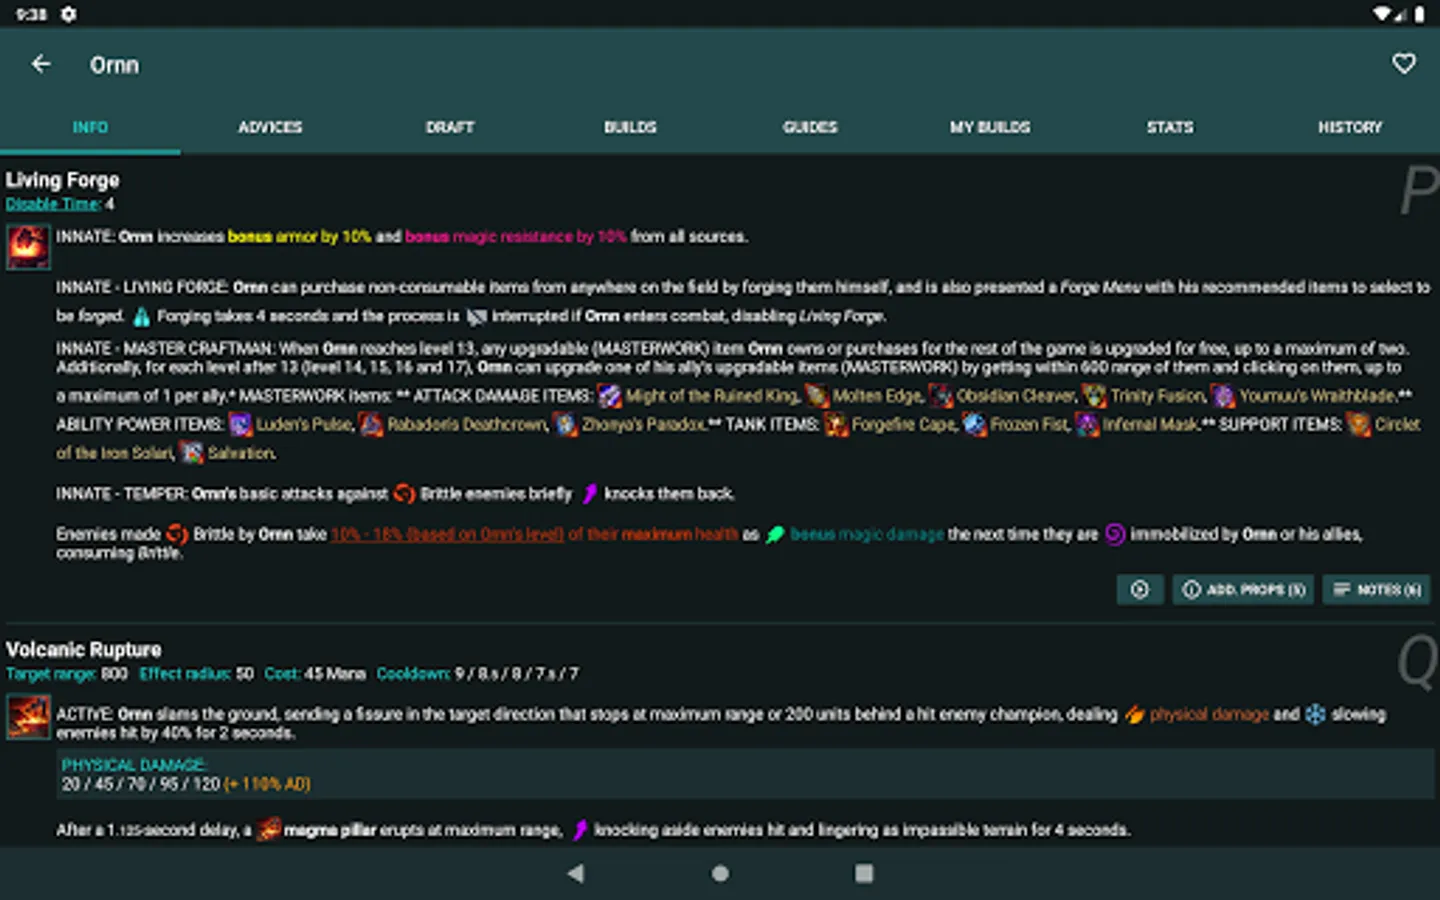Tap the purple immobilized status icon
Viewport: 1440px width, 900px height.
1115,534
